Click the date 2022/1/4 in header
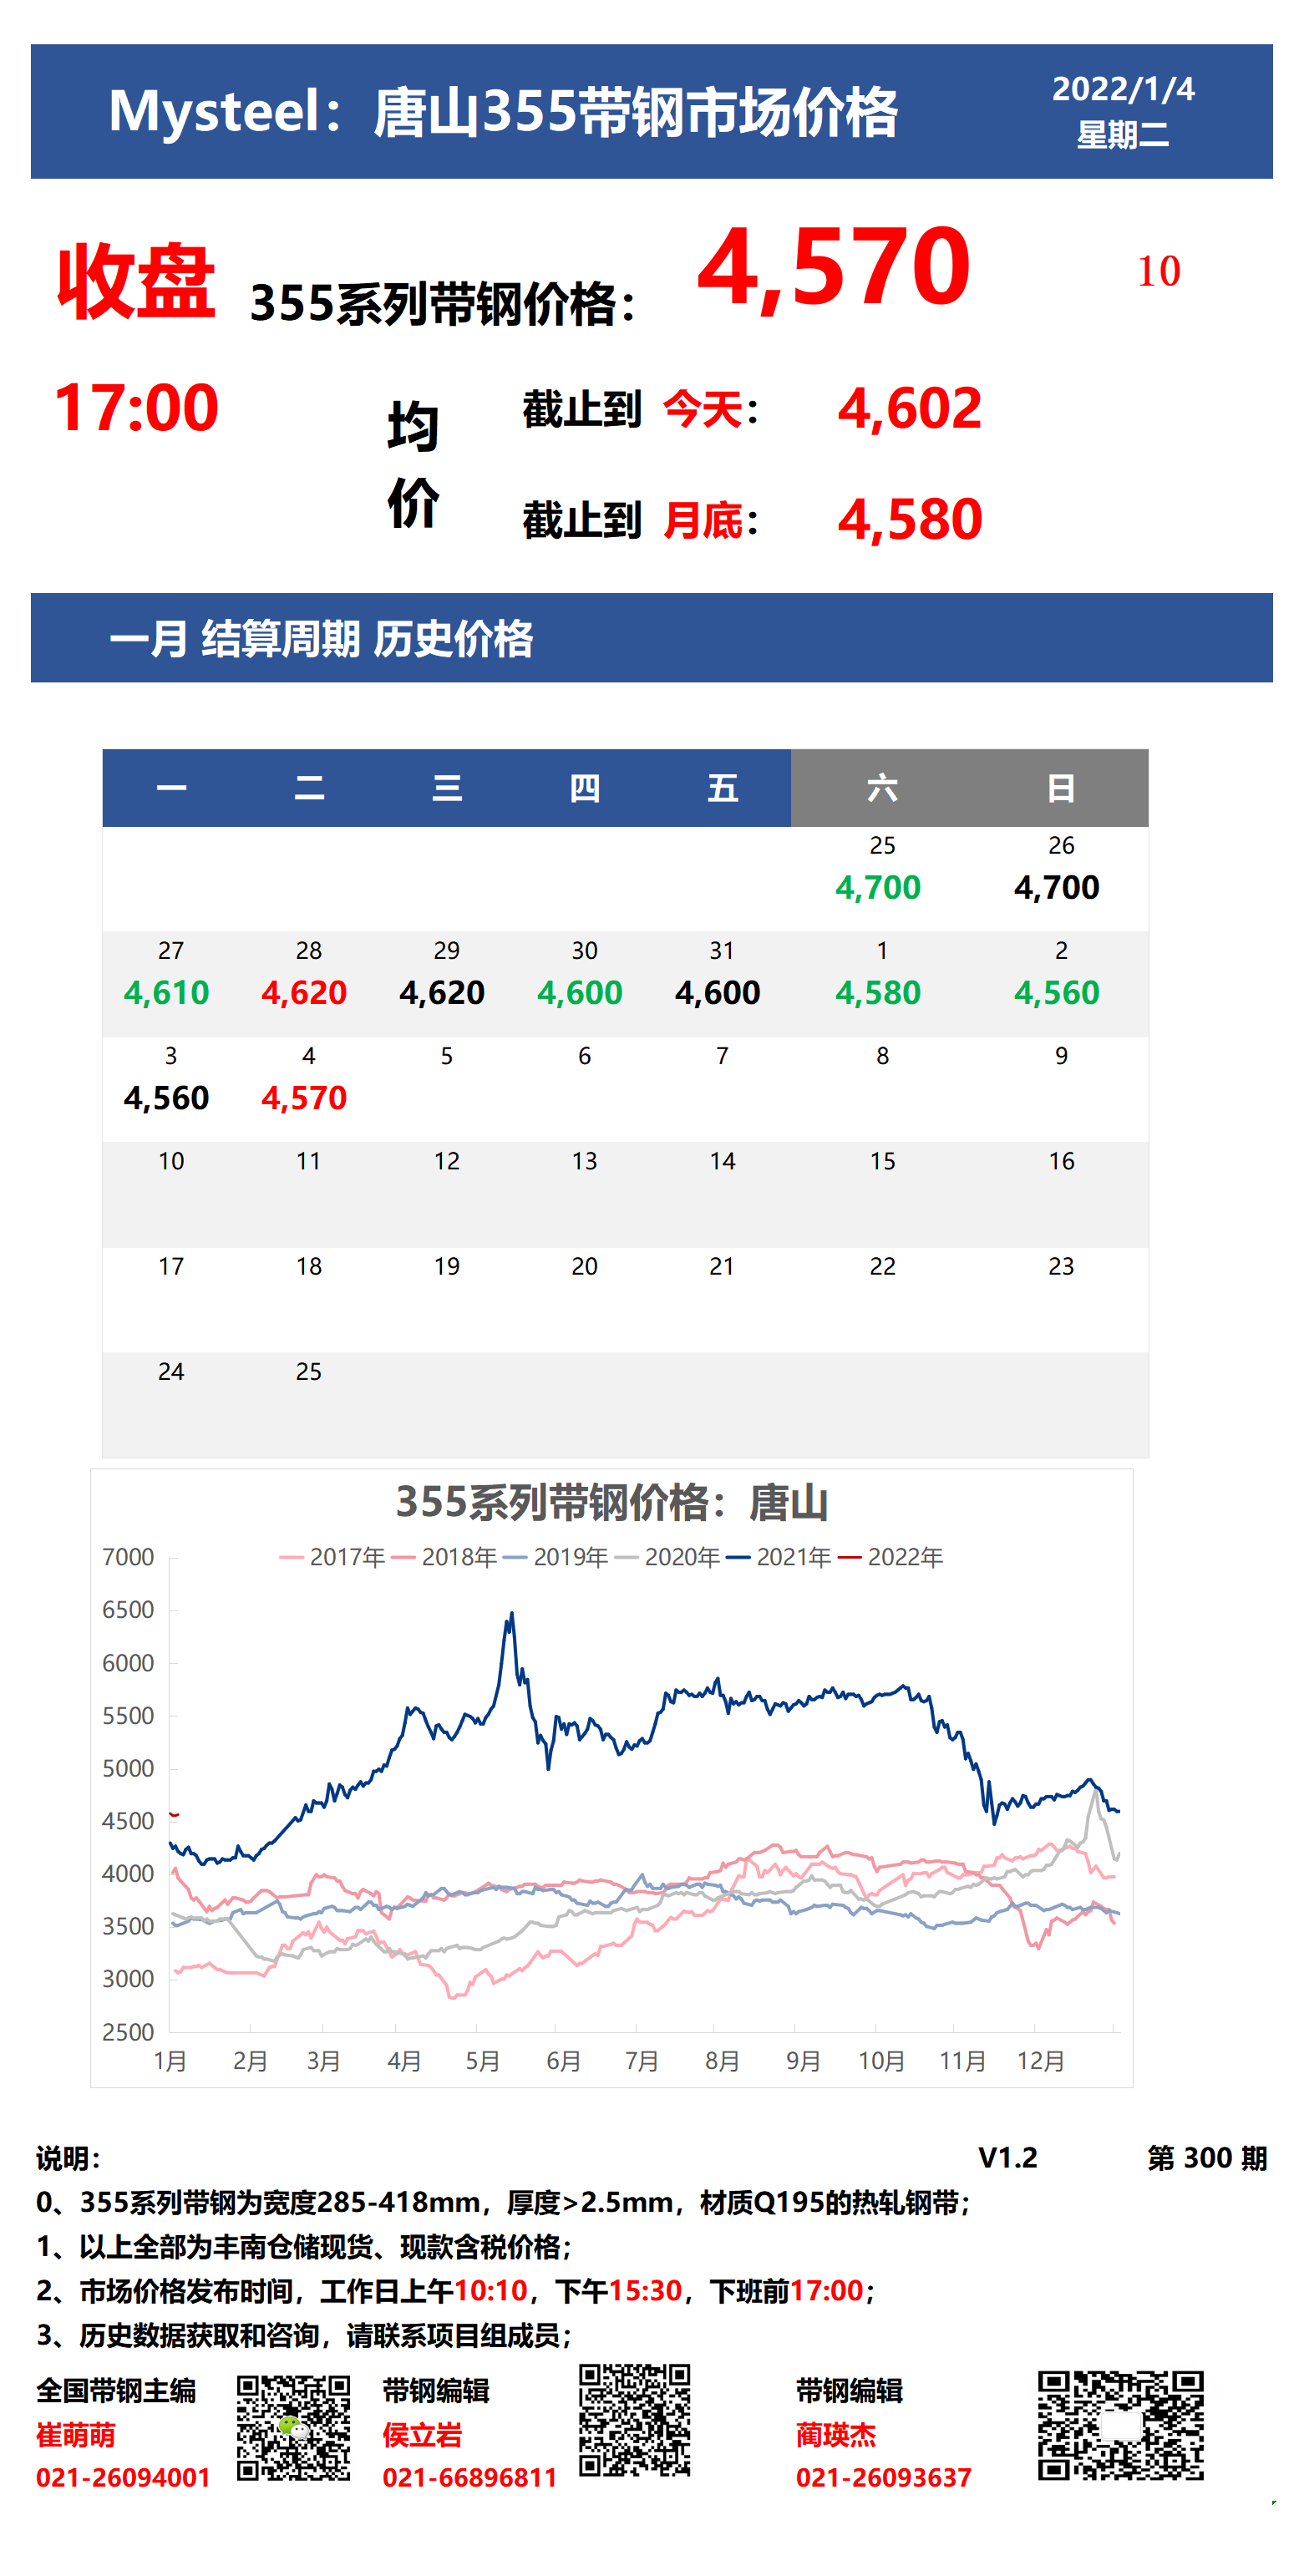1304x2576 pixels. pos(1123,89)
